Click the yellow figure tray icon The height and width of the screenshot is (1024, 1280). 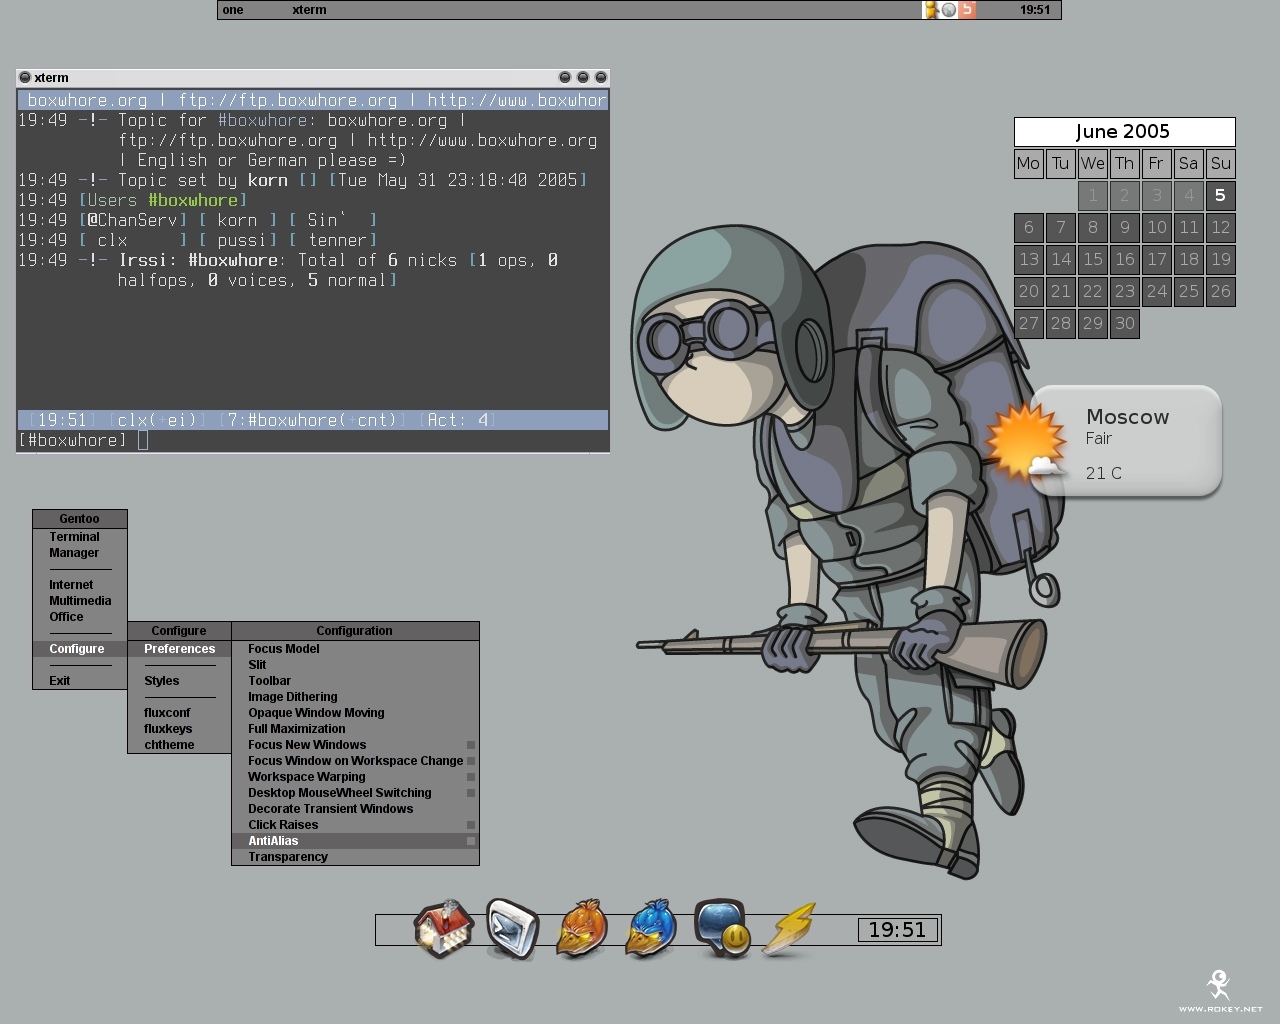(931, 10)
